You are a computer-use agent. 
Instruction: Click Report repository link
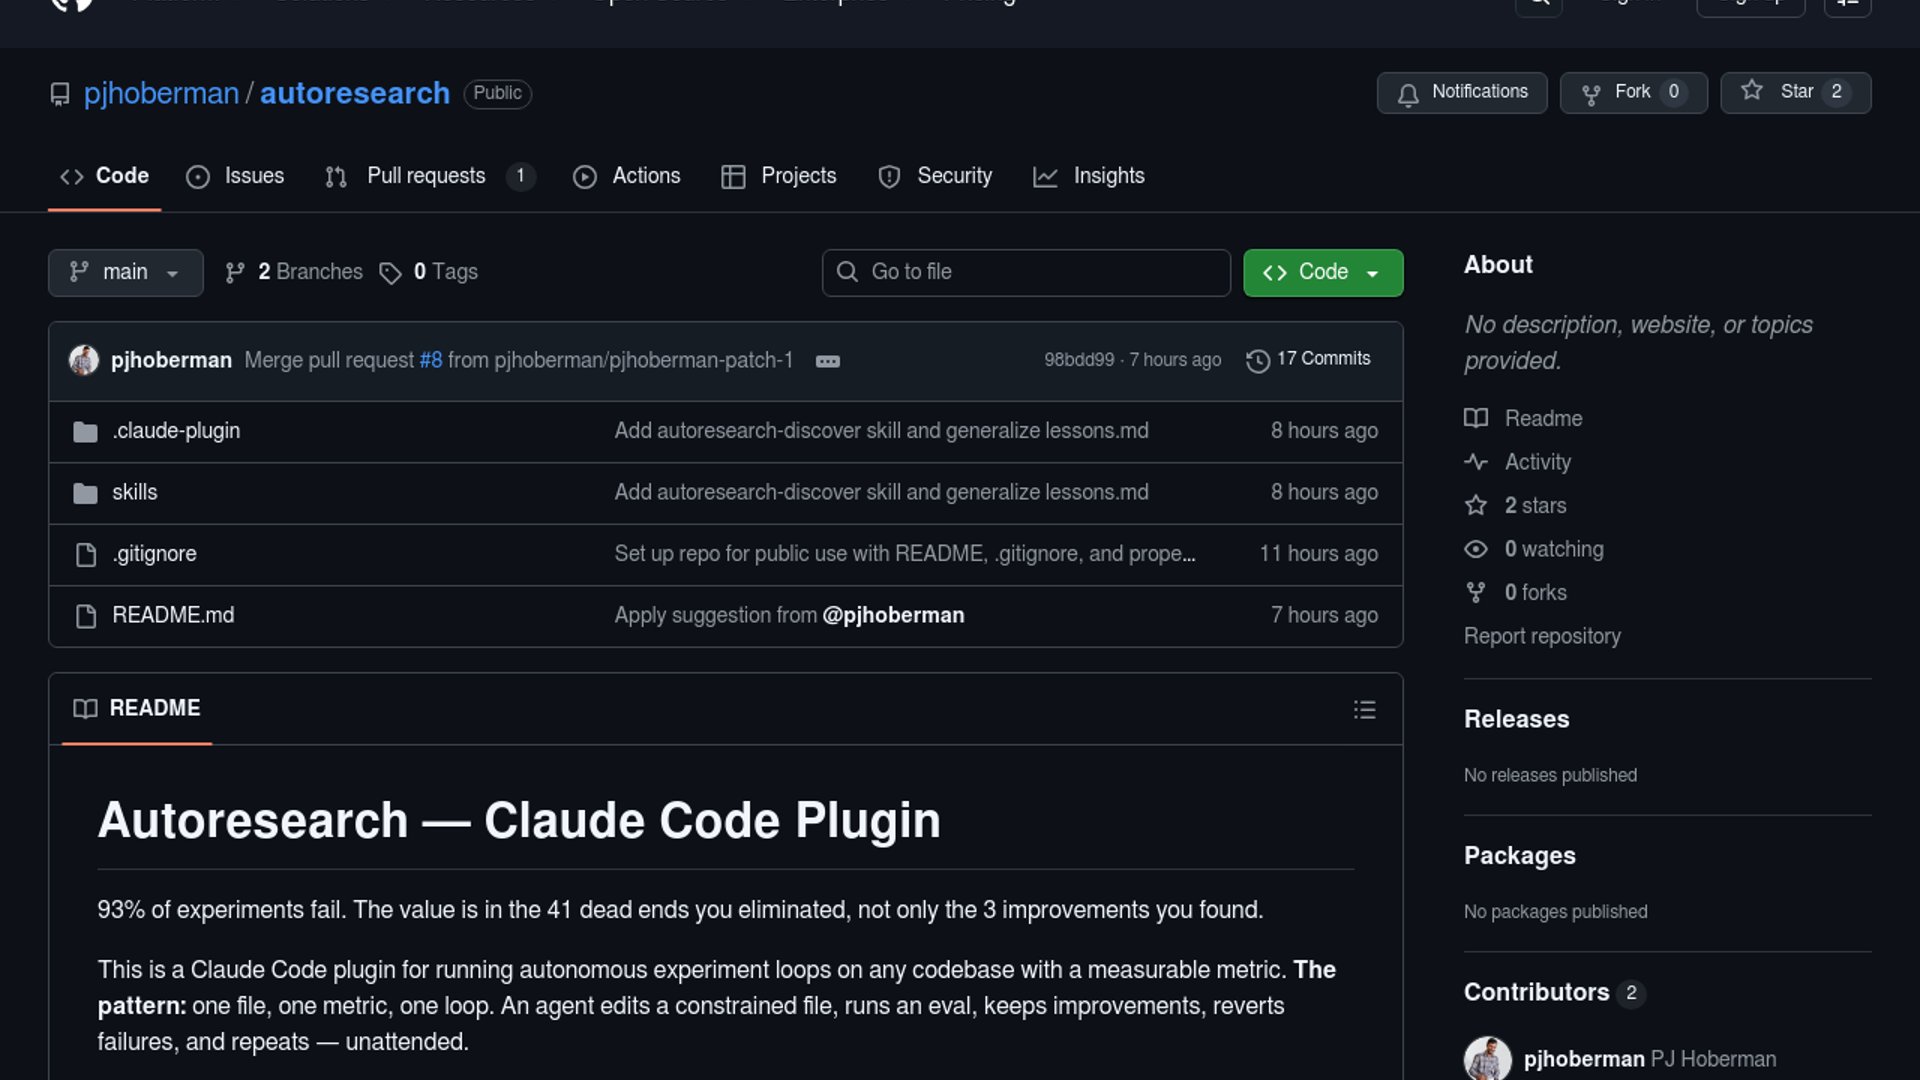[x=1542, y=637]
